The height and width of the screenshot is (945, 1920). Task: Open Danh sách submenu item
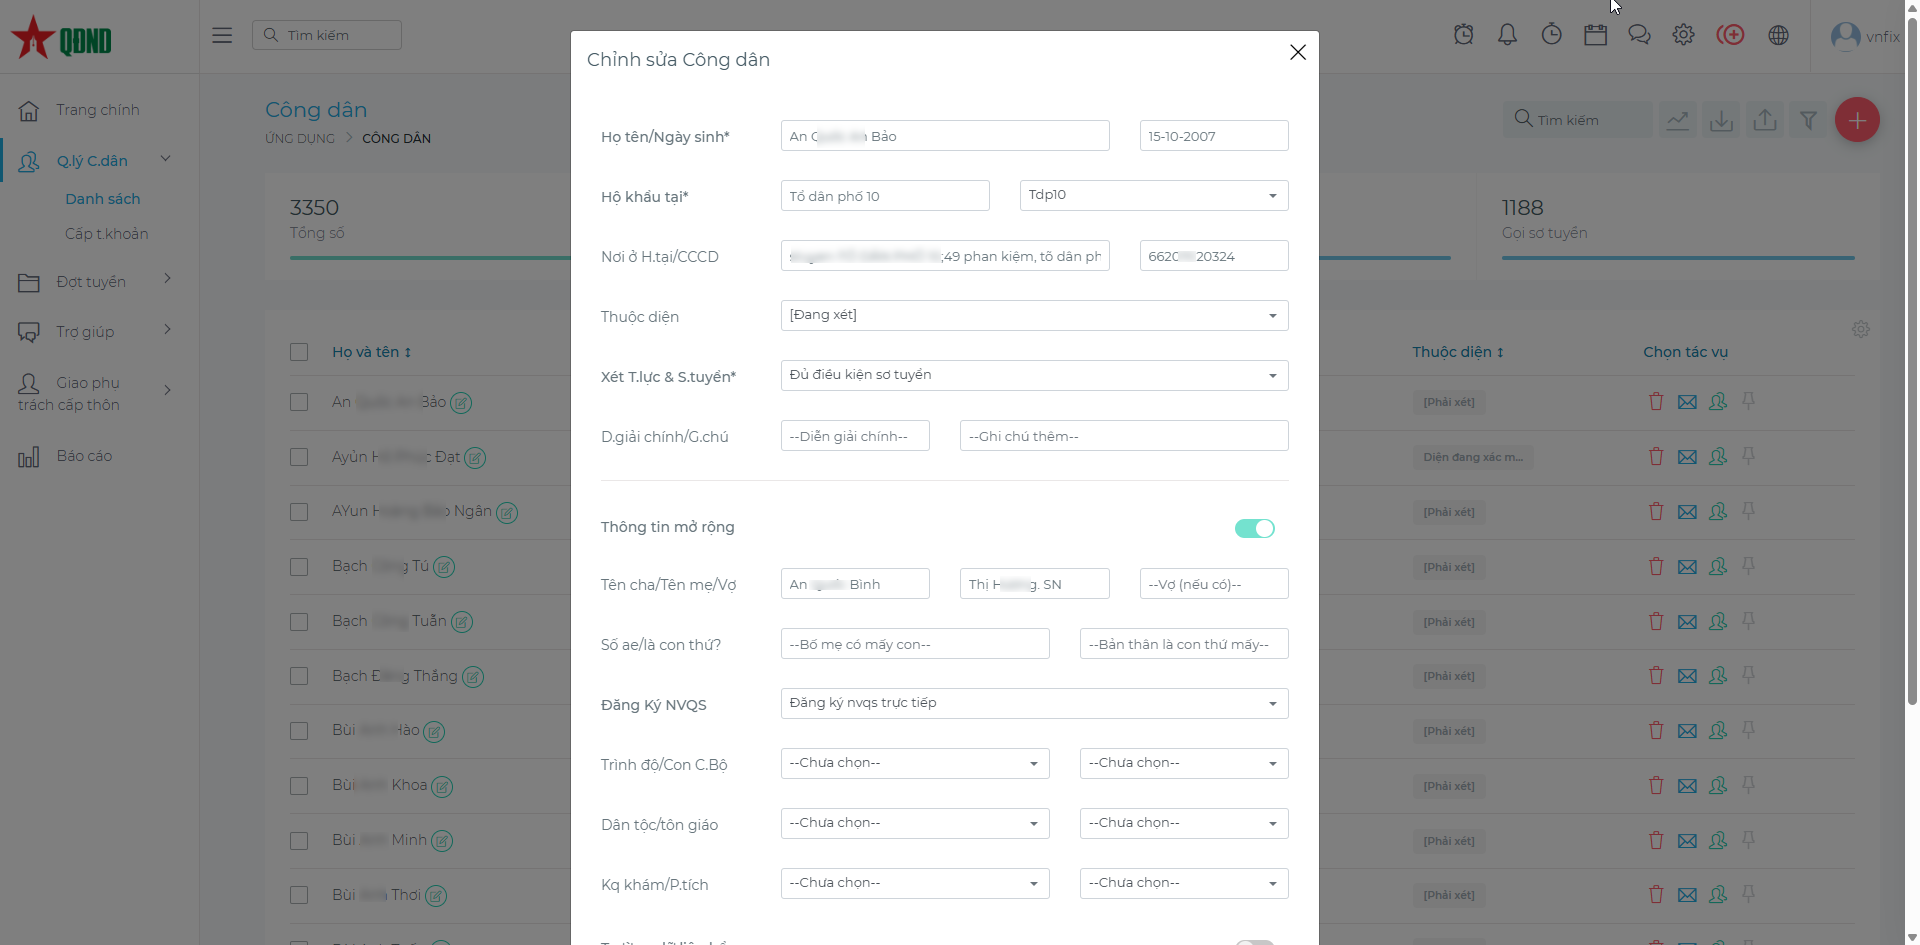click(x=103, y=199)
